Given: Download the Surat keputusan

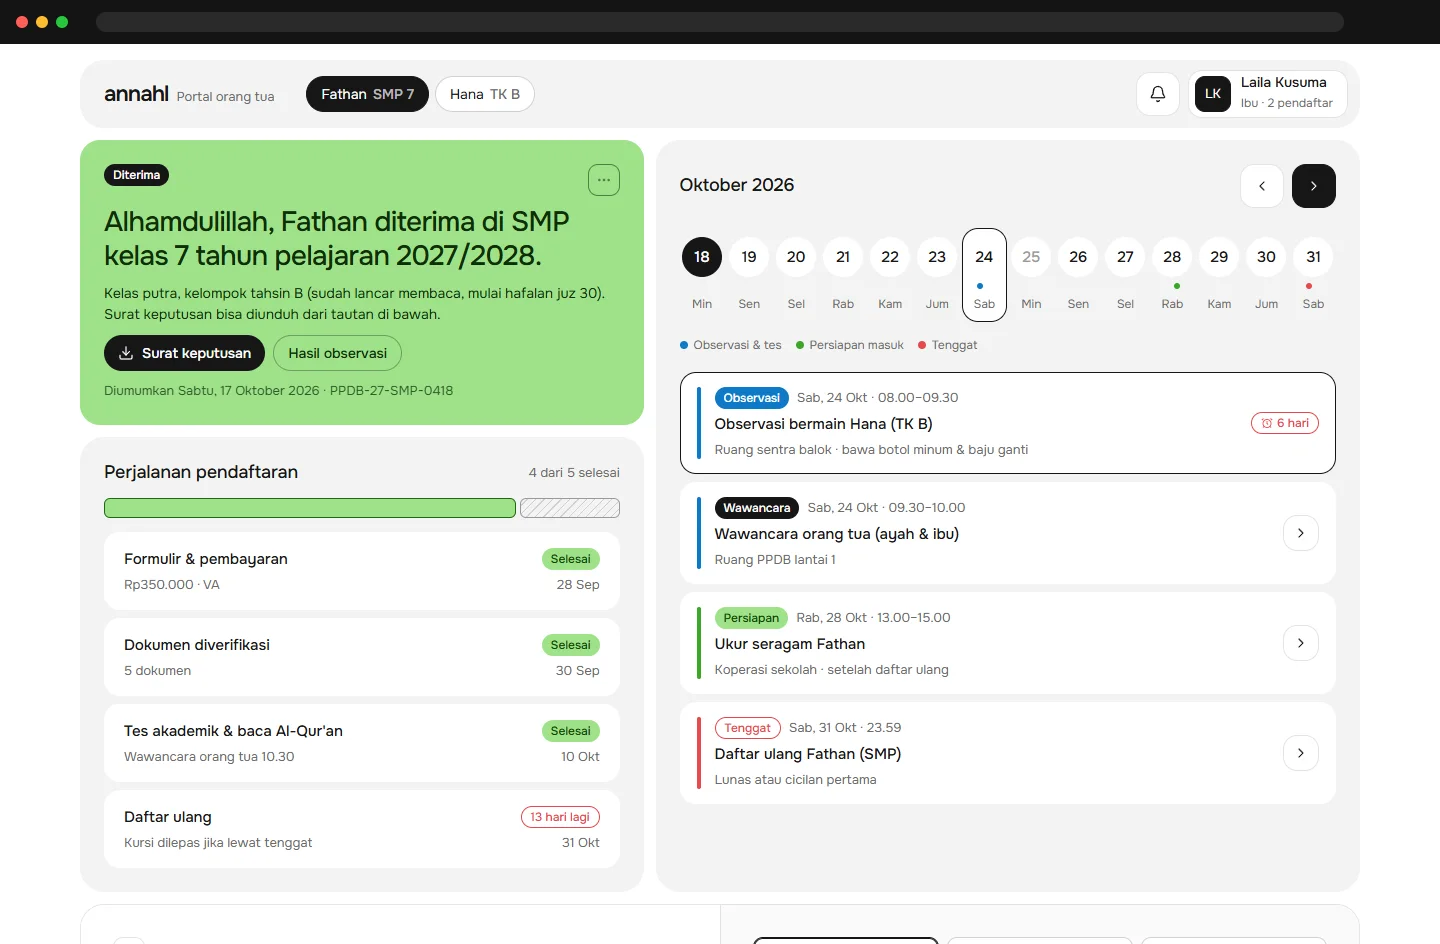Looking at the screenshot, I should [184, 353].
